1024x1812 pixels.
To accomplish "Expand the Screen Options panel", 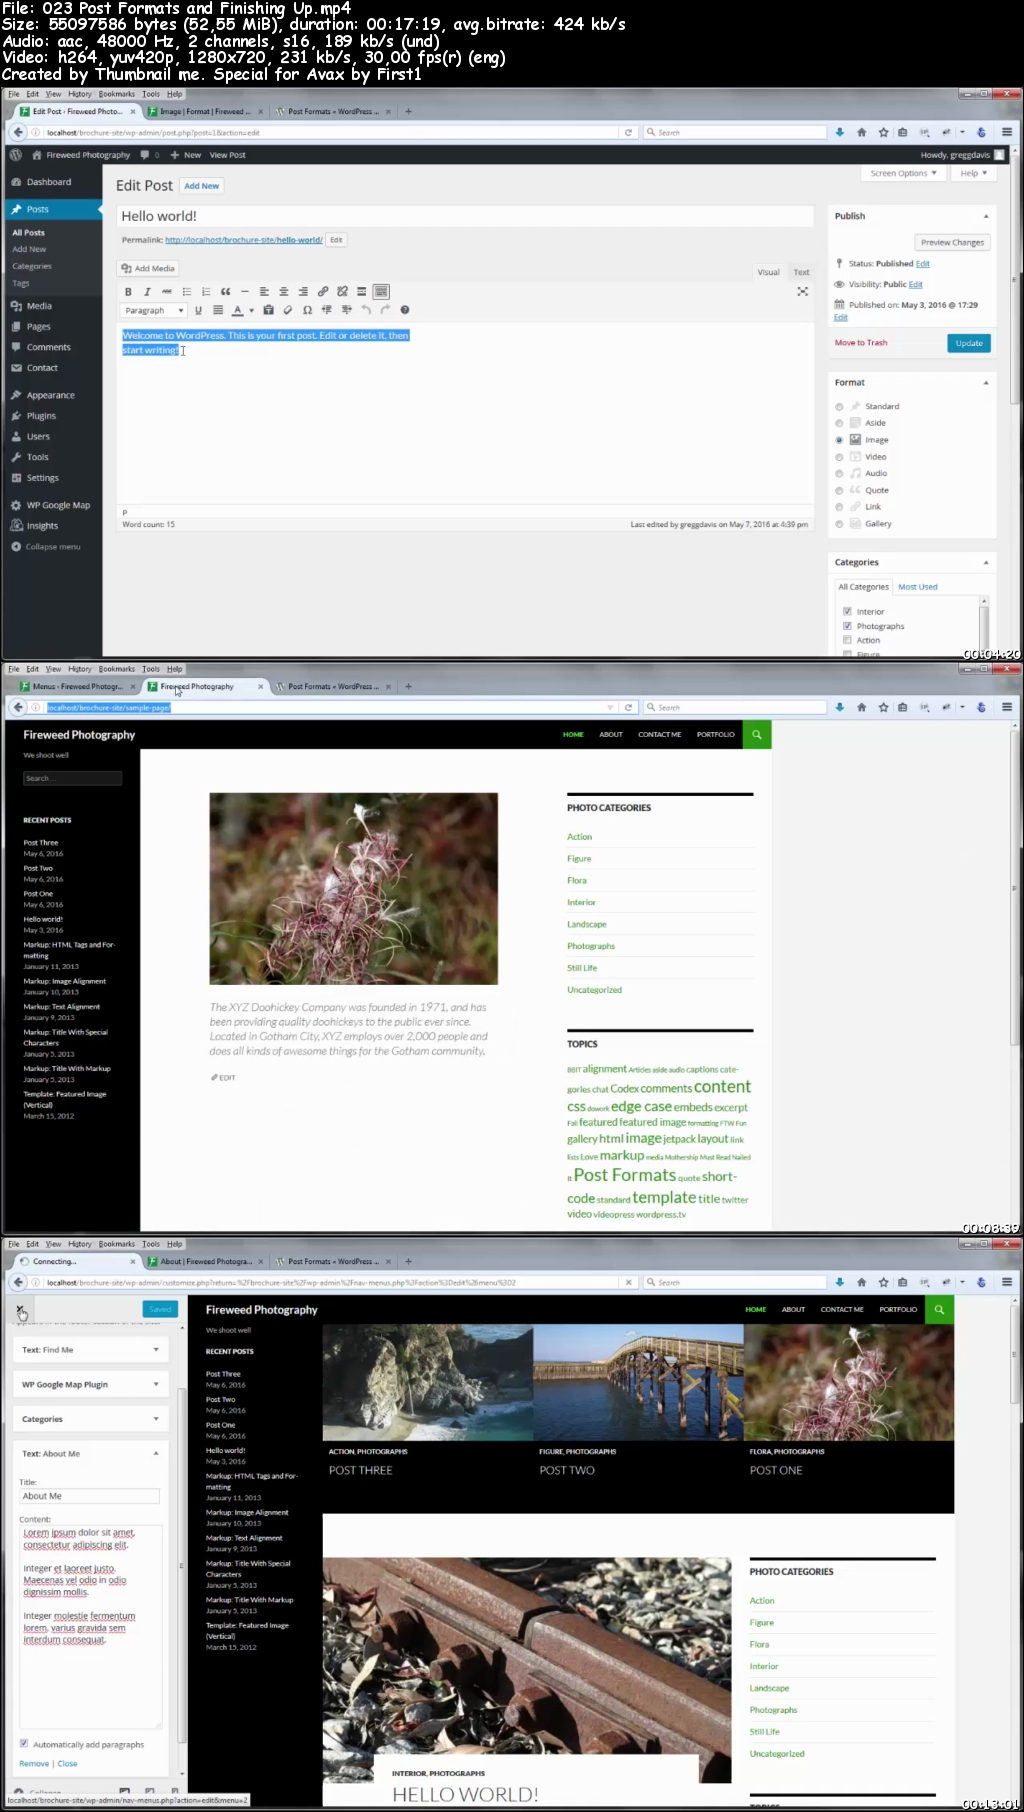I will 903,173.
